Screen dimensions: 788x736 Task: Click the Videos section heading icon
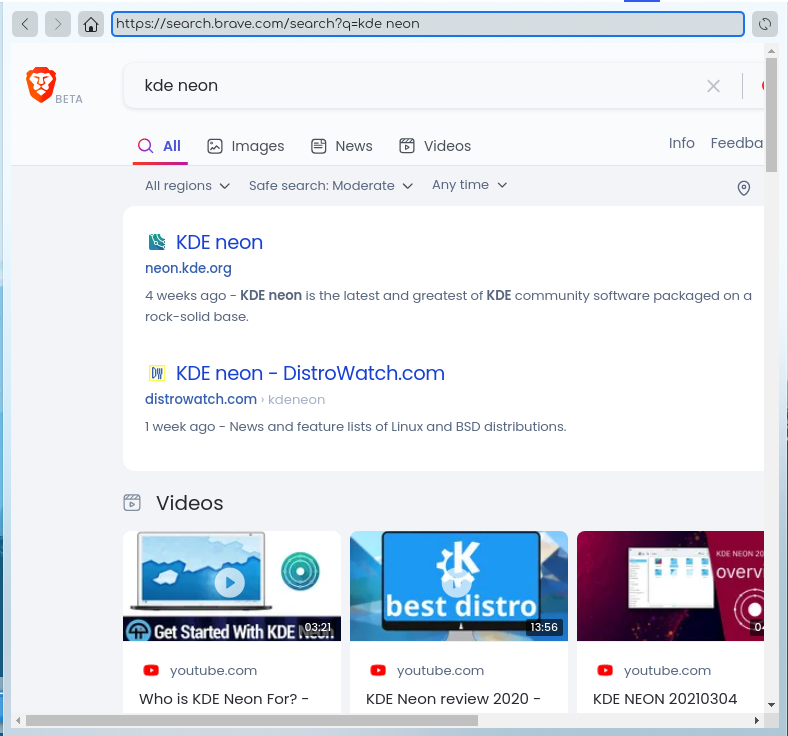pyautogui.click(x=132, y=502)
